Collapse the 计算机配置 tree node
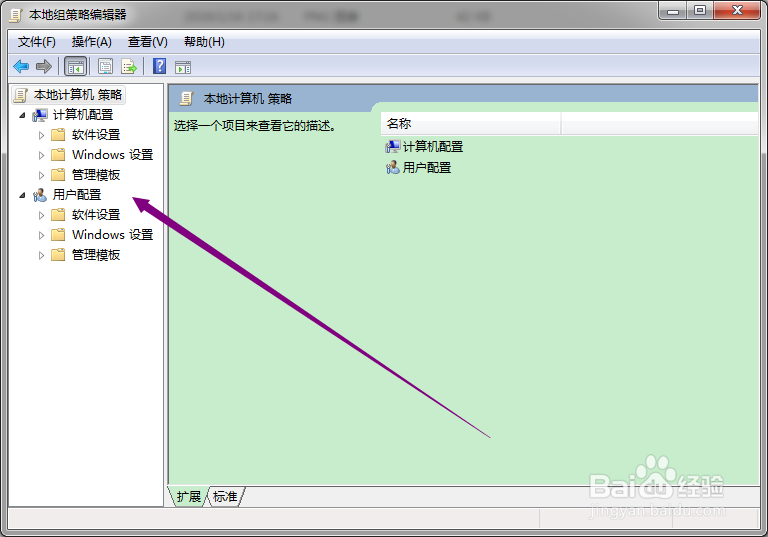 [22, 115]
